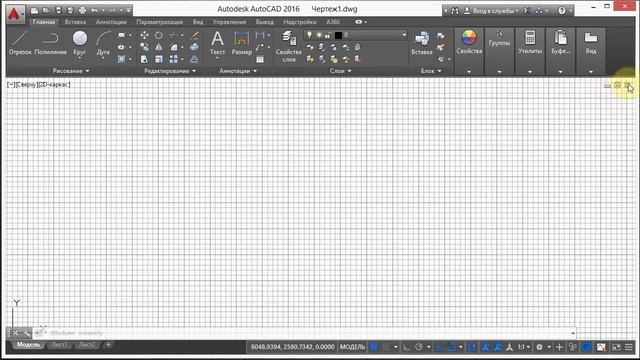Toggle object snap in status bar
The image size is (640, 360).
point(451,347)
